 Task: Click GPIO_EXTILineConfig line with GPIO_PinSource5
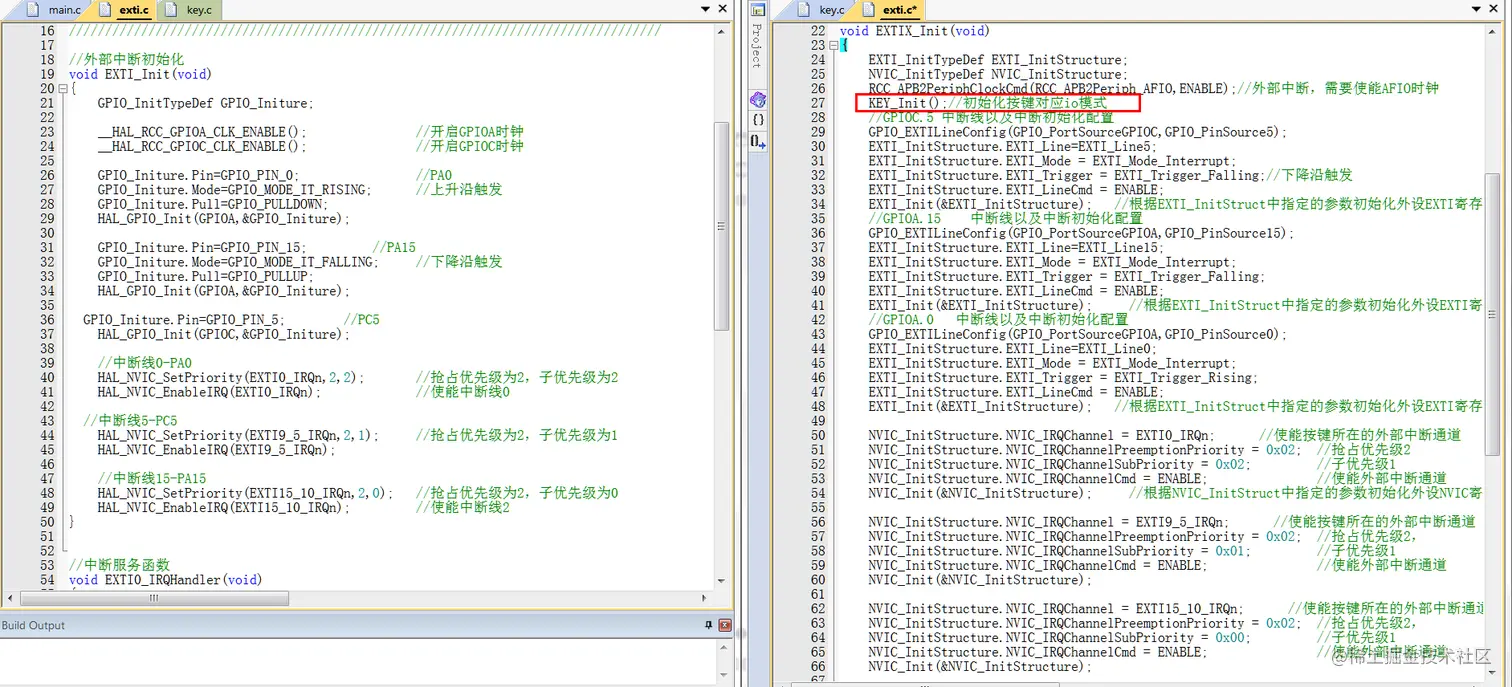coord(1078,132)
